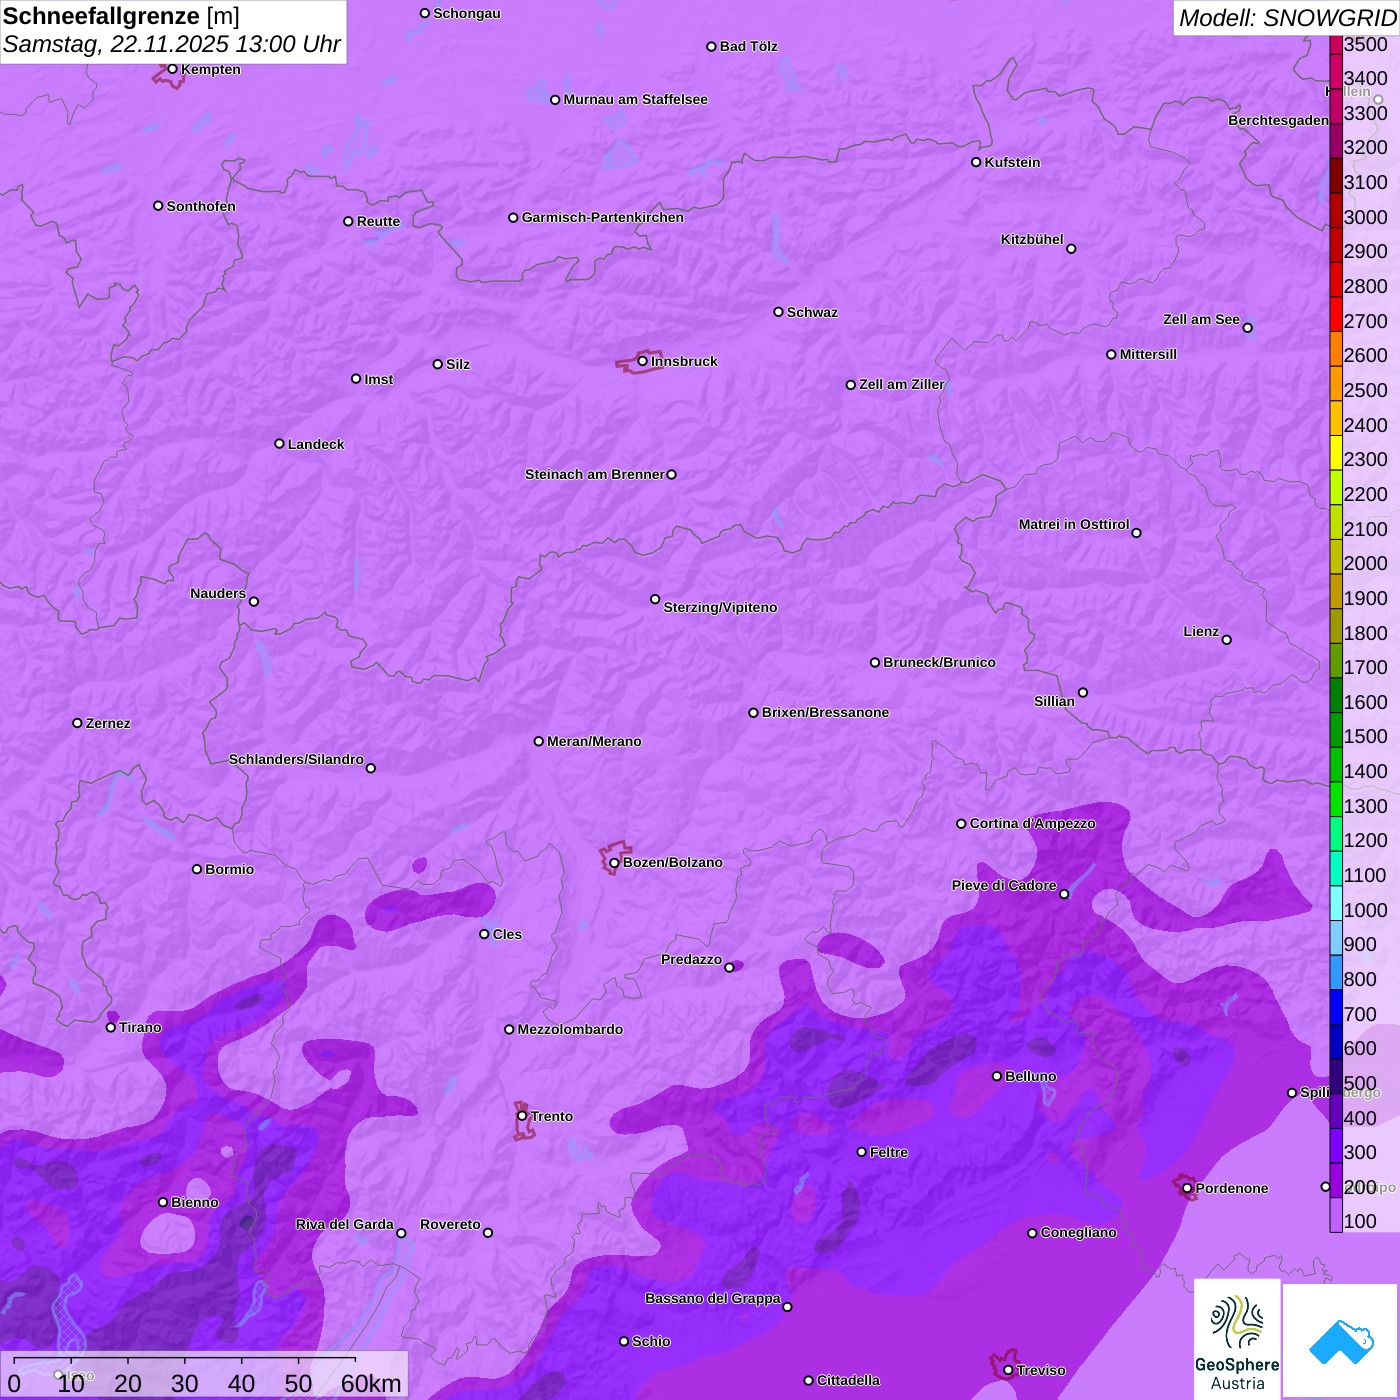Image resolution: width=1400 pixels, height=1400 pixels.
Task: Select the bright yellow legend swatch
Action: (x=1336, y=453)
